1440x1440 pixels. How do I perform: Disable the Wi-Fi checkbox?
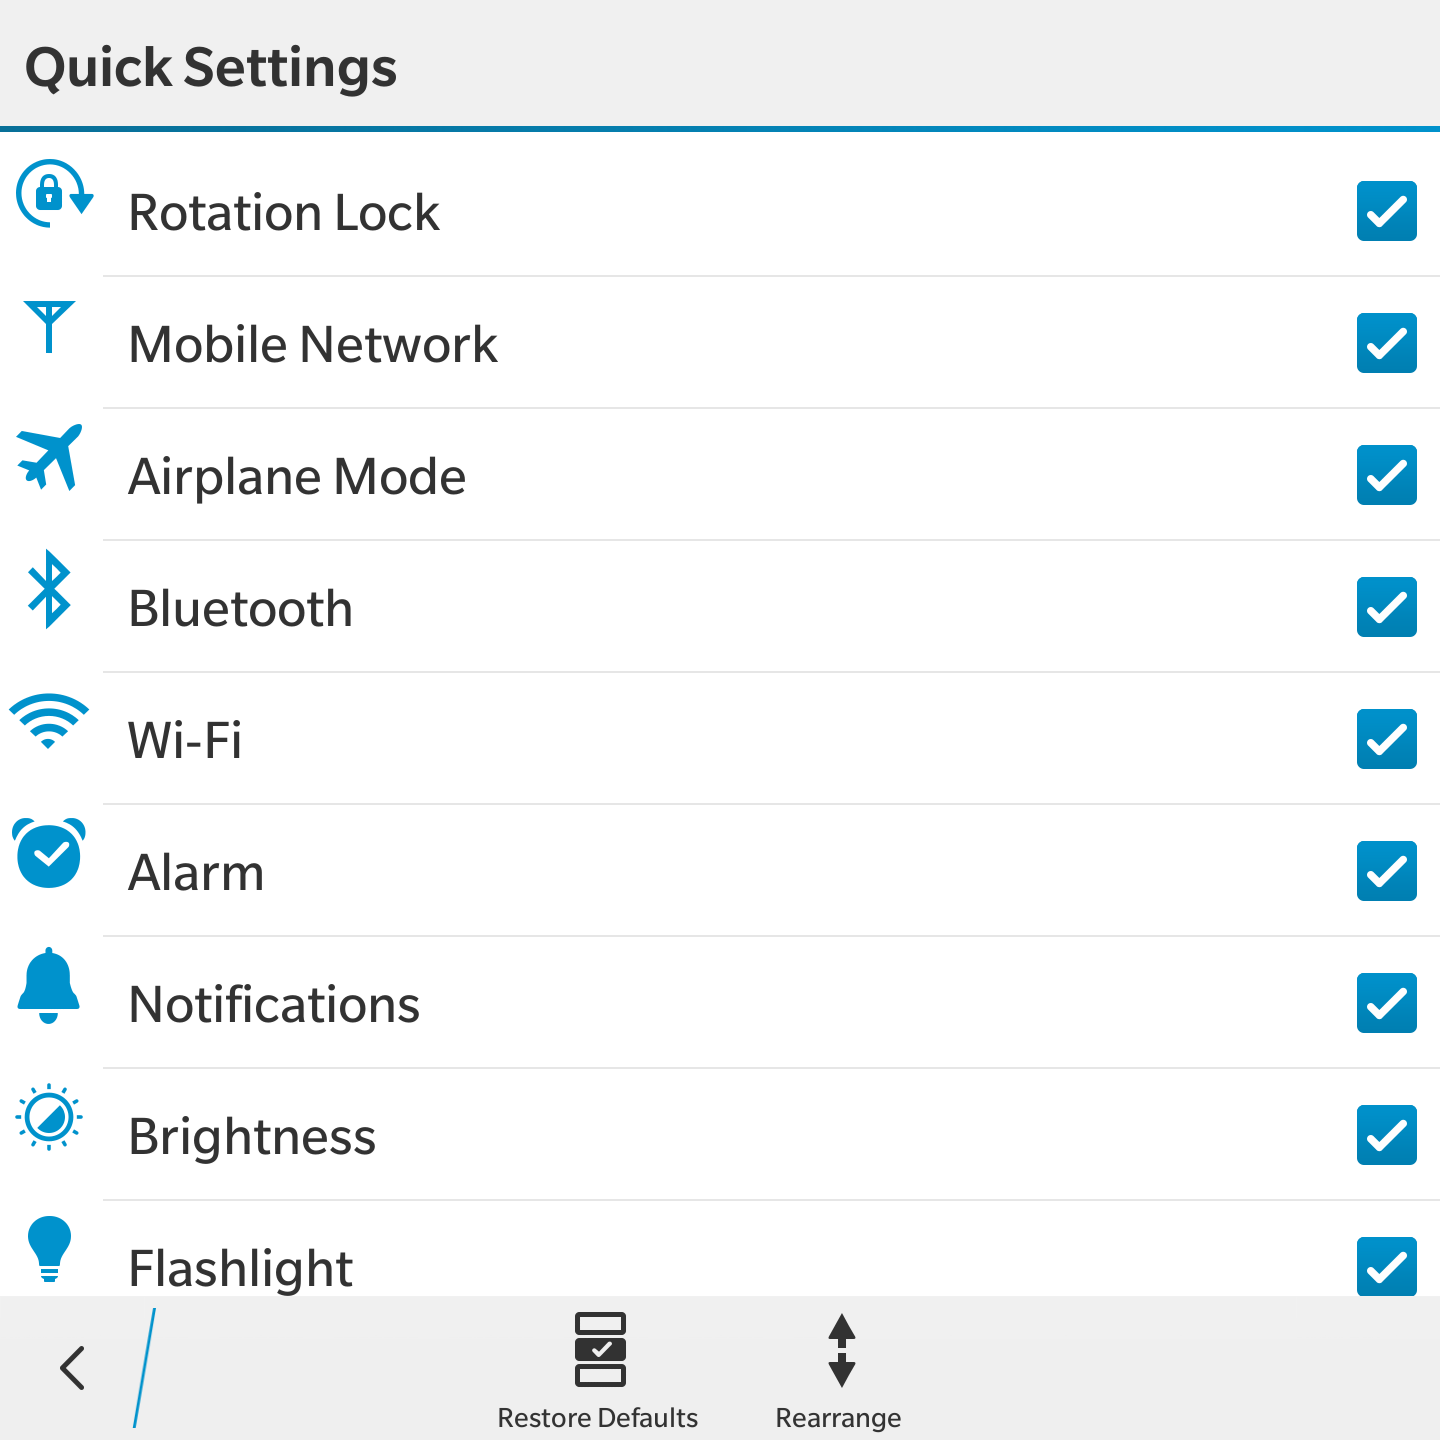pos(1387,739)
